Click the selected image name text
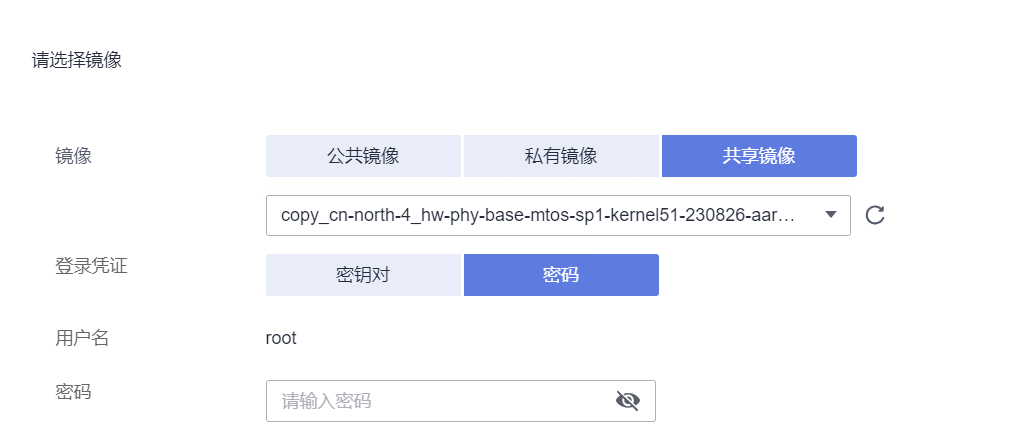Image resolution: width=1031 pixels, height=426 pixels. 539,215
